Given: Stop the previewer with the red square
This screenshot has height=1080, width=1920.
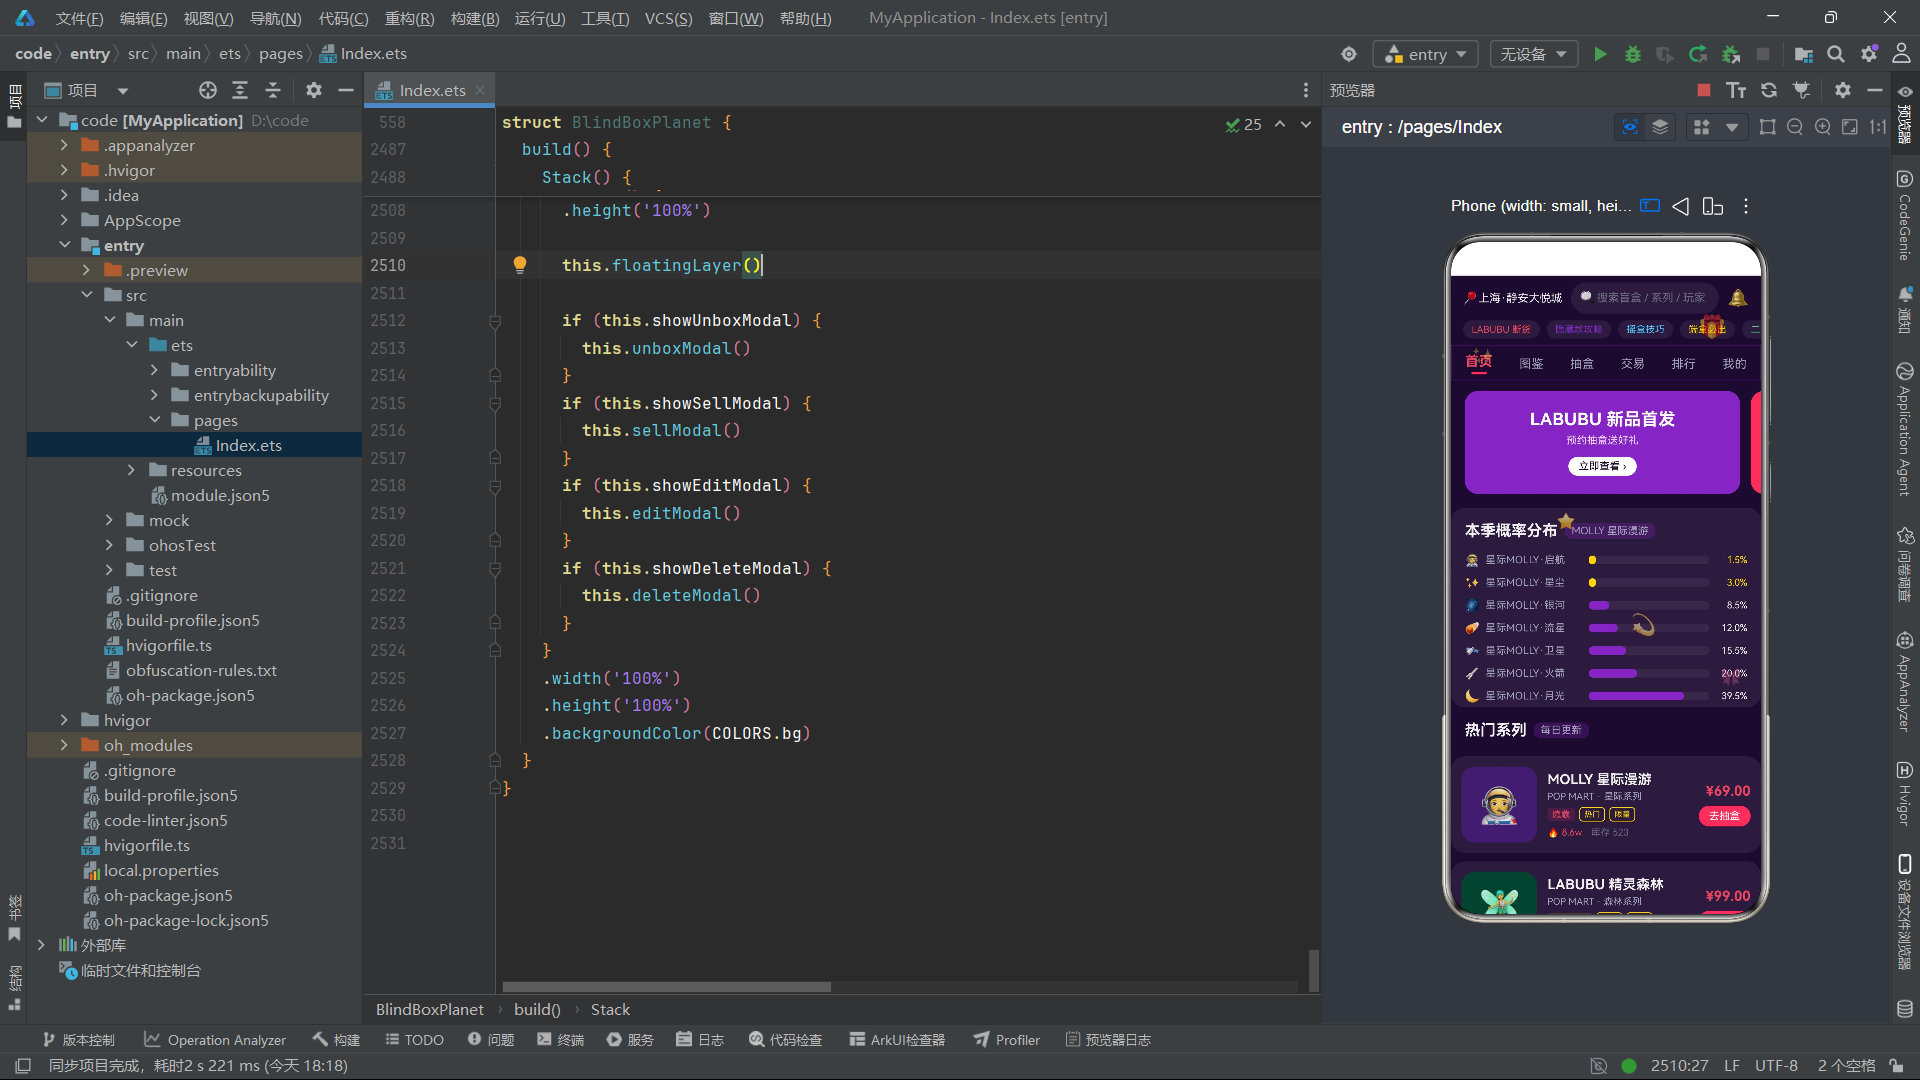Looking at the screenshot, I should click(x=1704, y=90).
